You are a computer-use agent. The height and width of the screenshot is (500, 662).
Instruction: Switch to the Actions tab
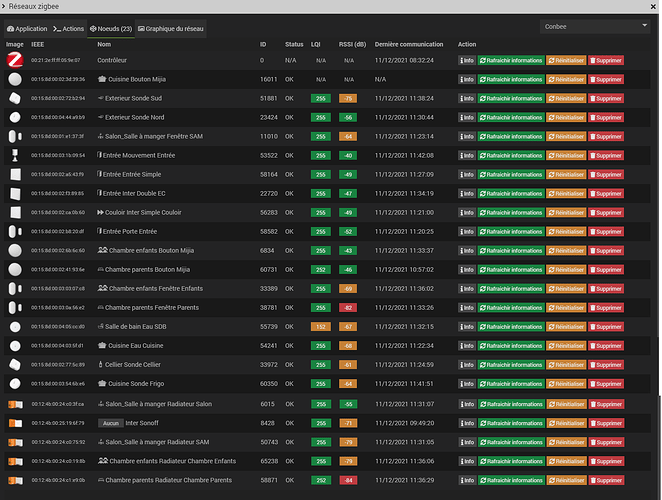68,29
